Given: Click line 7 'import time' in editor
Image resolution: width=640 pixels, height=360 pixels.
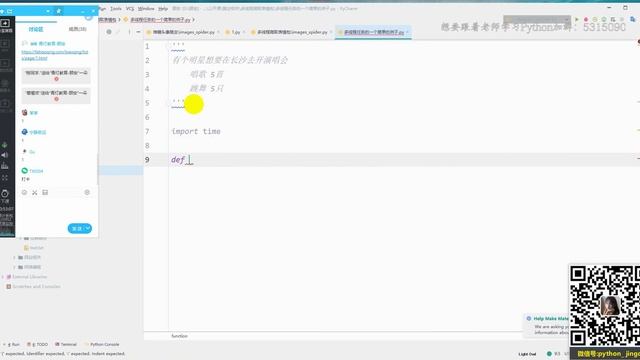Looking at the screenshot, I should [x=196, y=131].
